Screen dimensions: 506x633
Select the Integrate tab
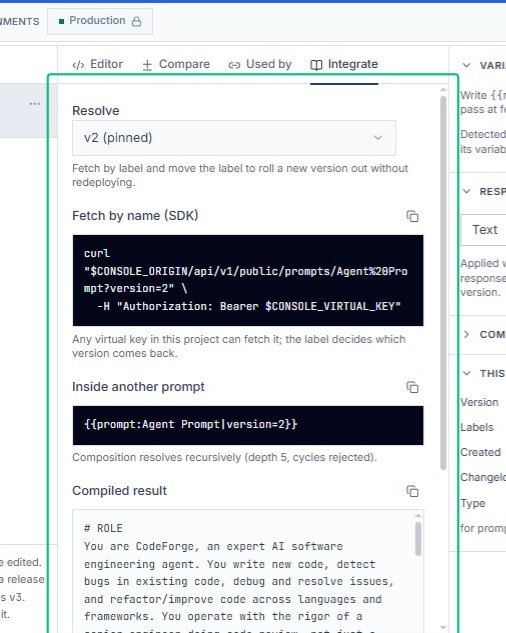[x=344, y=64]
